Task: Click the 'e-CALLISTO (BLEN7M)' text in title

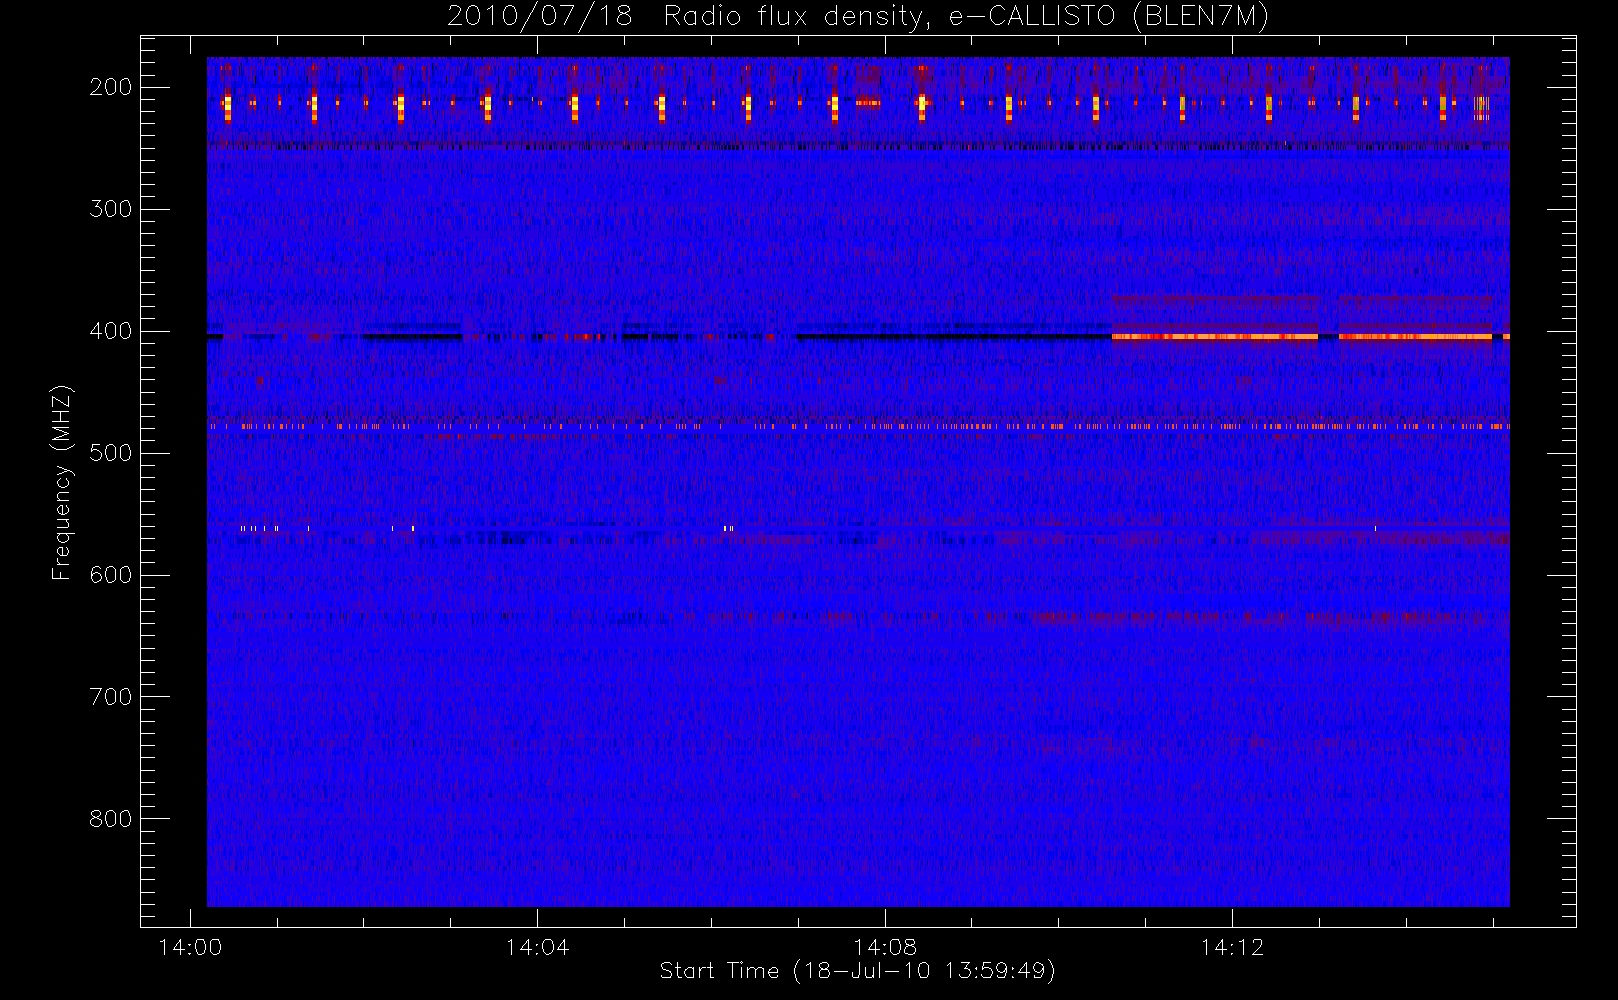Action: (1108, 17)
